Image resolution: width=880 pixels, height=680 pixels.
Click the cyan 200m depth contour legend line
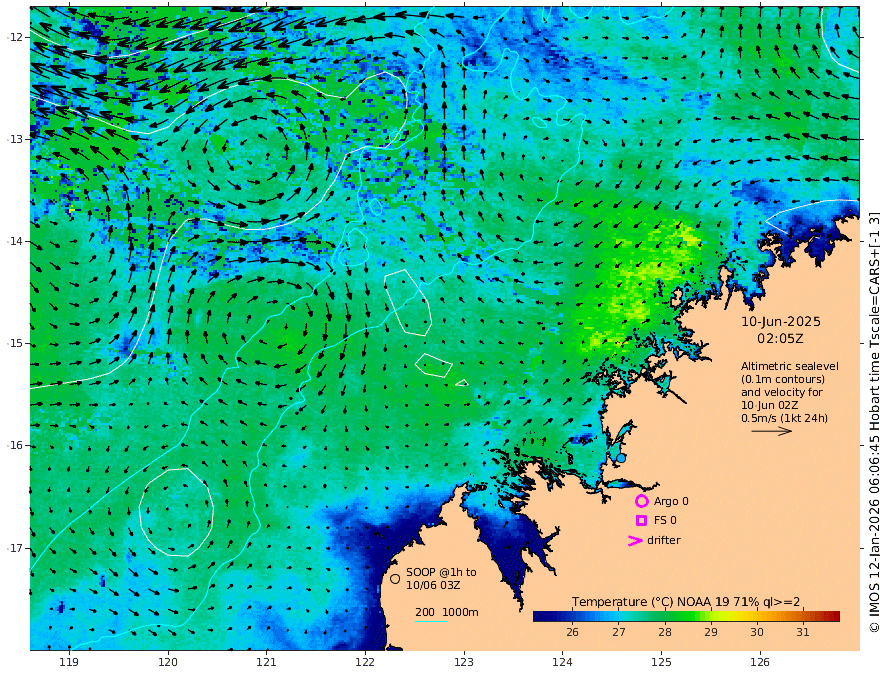pyautogui.click(x=431, y=621)
